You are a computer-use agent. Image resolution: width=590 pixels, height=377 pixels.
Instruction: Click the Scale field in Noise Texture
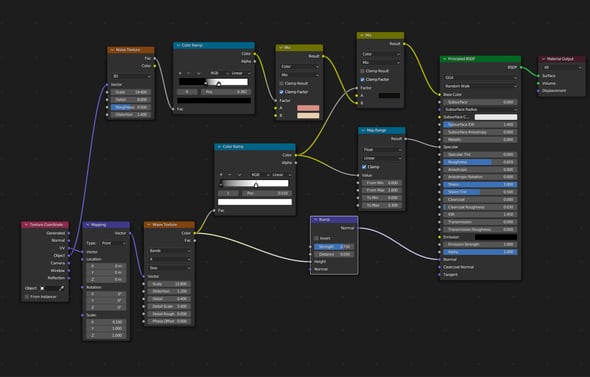coord(131,92)
